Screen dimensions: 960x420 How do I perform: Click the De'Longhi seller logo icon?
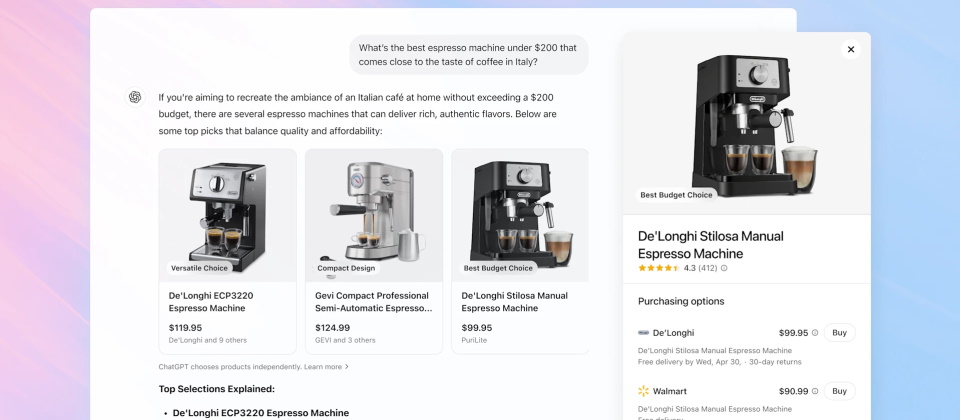[x=643, y=333]
